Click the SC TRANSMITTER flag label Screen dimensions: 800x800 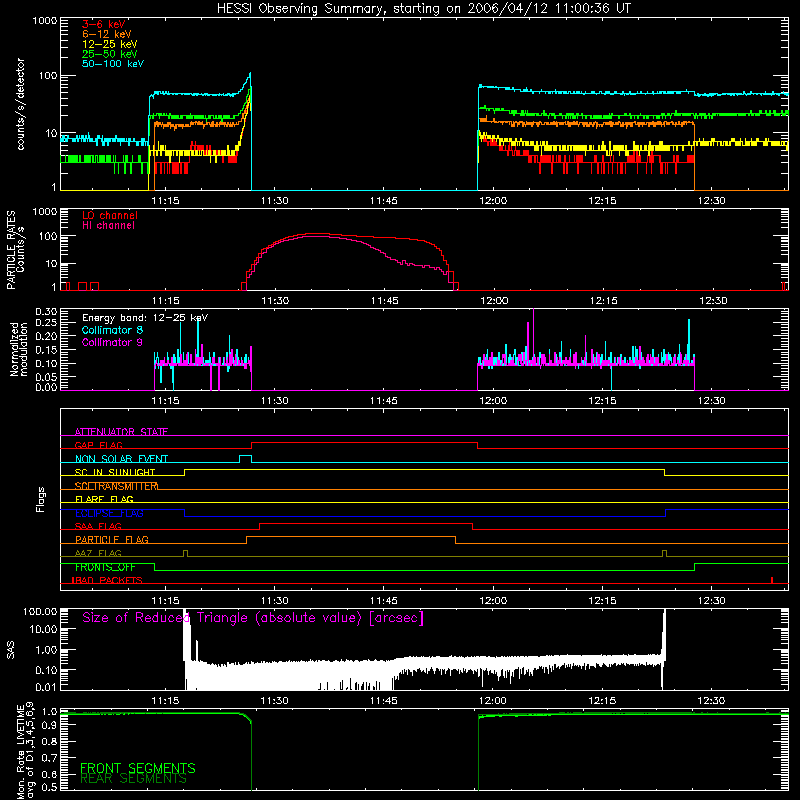point(116,486)
